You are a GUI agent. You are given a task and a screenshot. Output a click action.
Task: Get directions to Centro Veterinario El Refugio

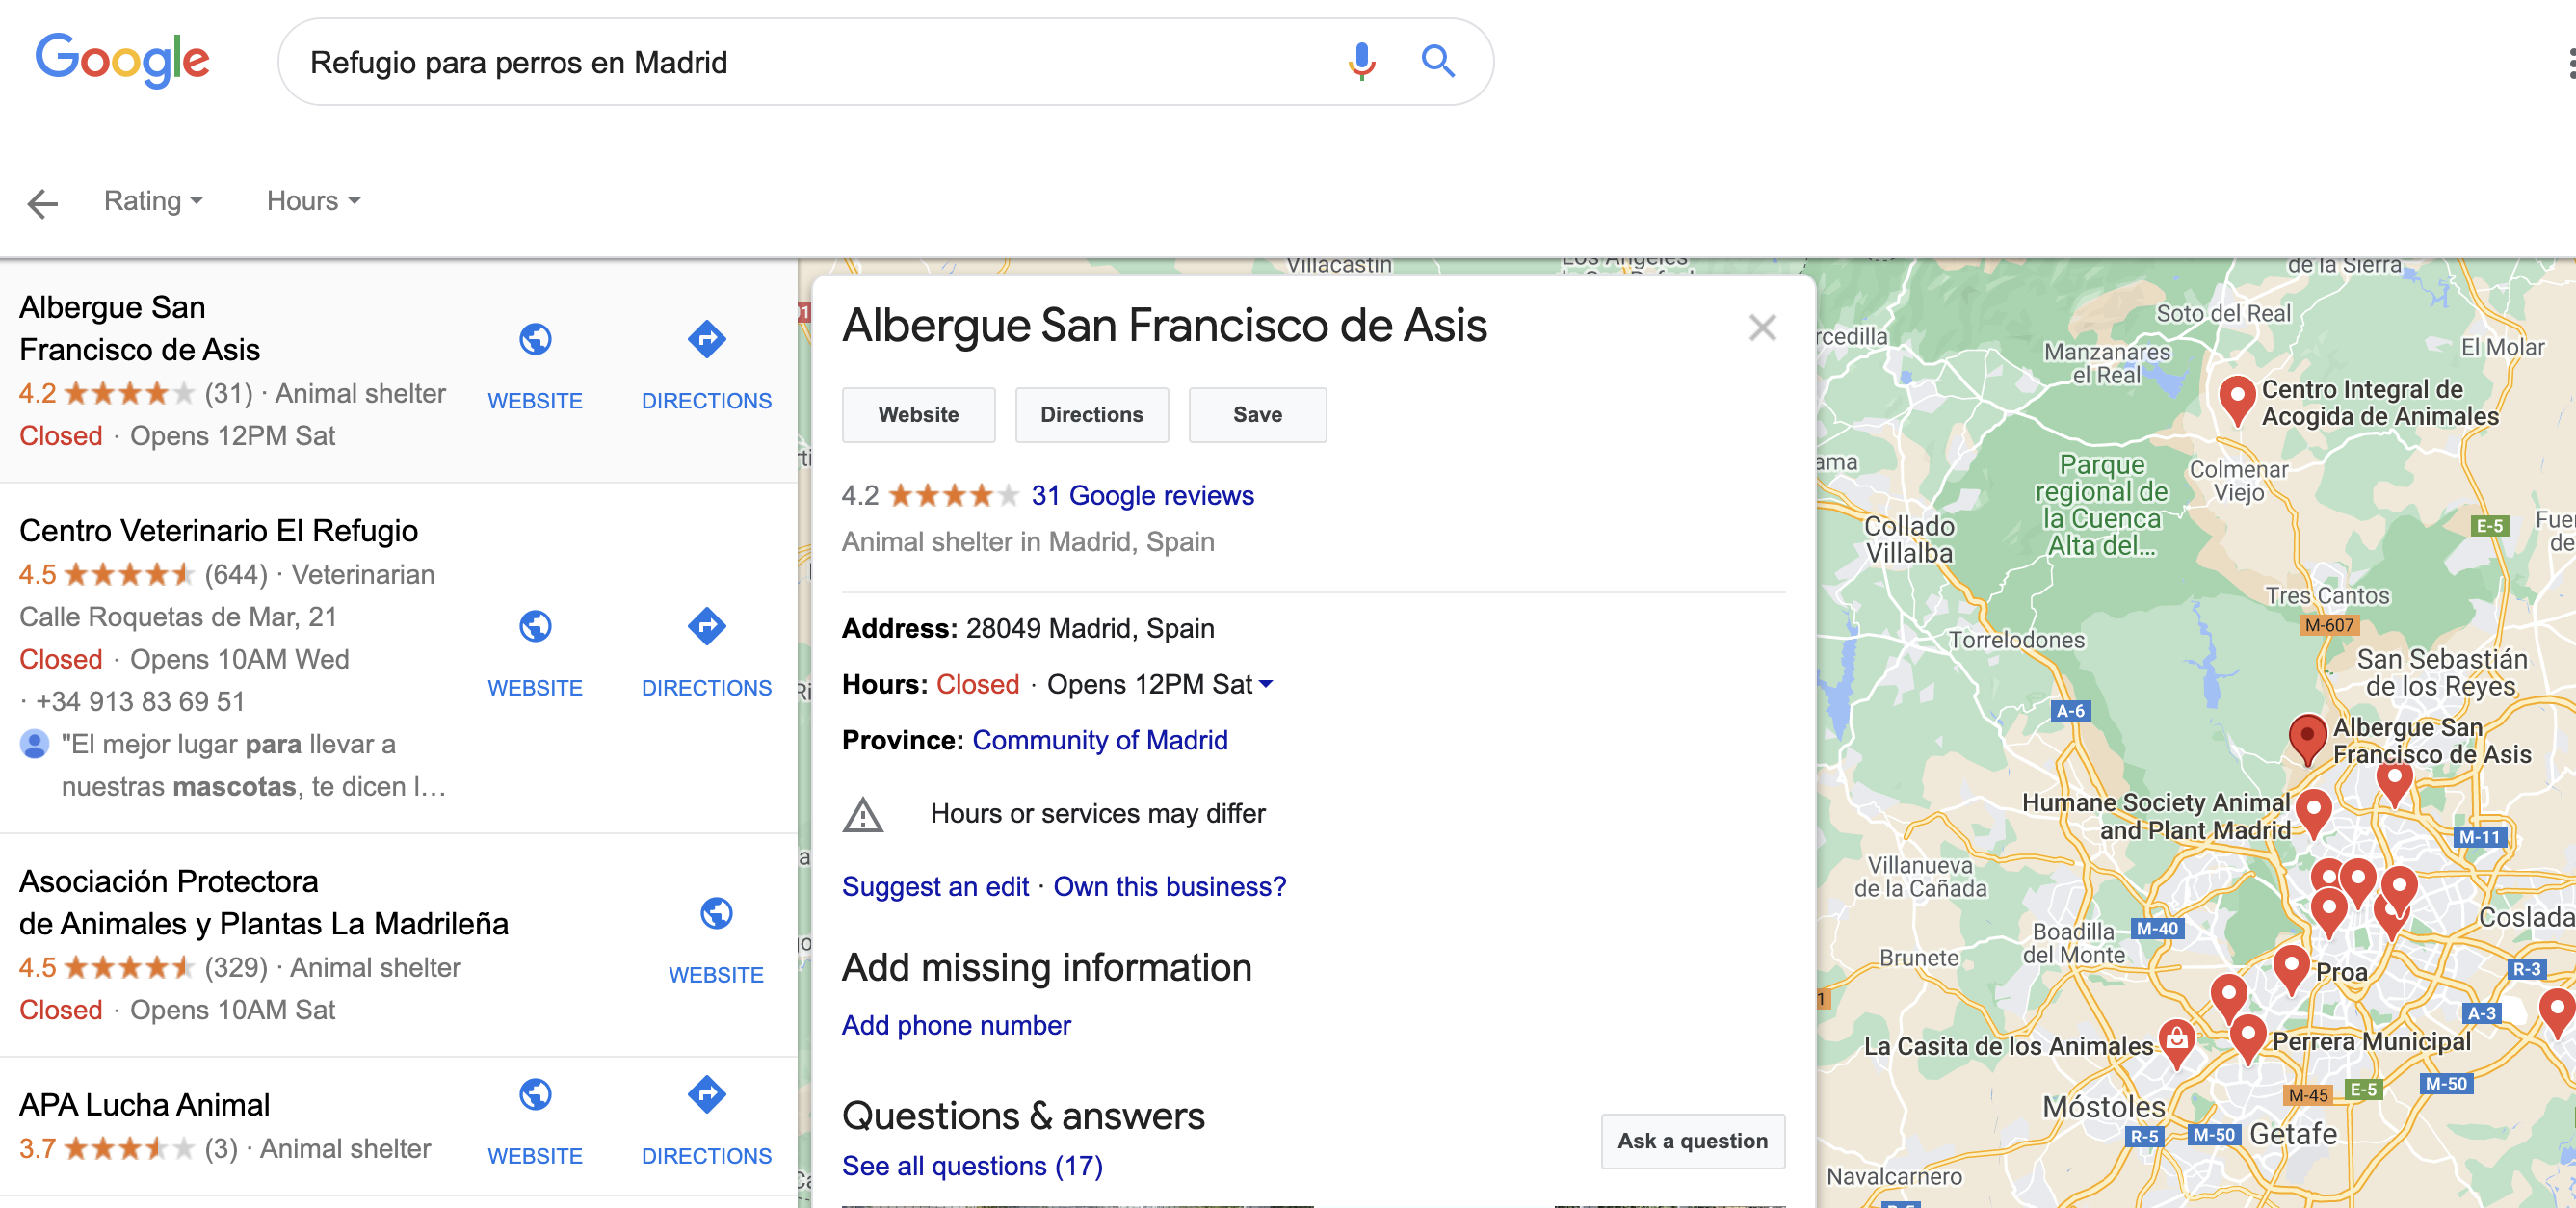(706, 627)
